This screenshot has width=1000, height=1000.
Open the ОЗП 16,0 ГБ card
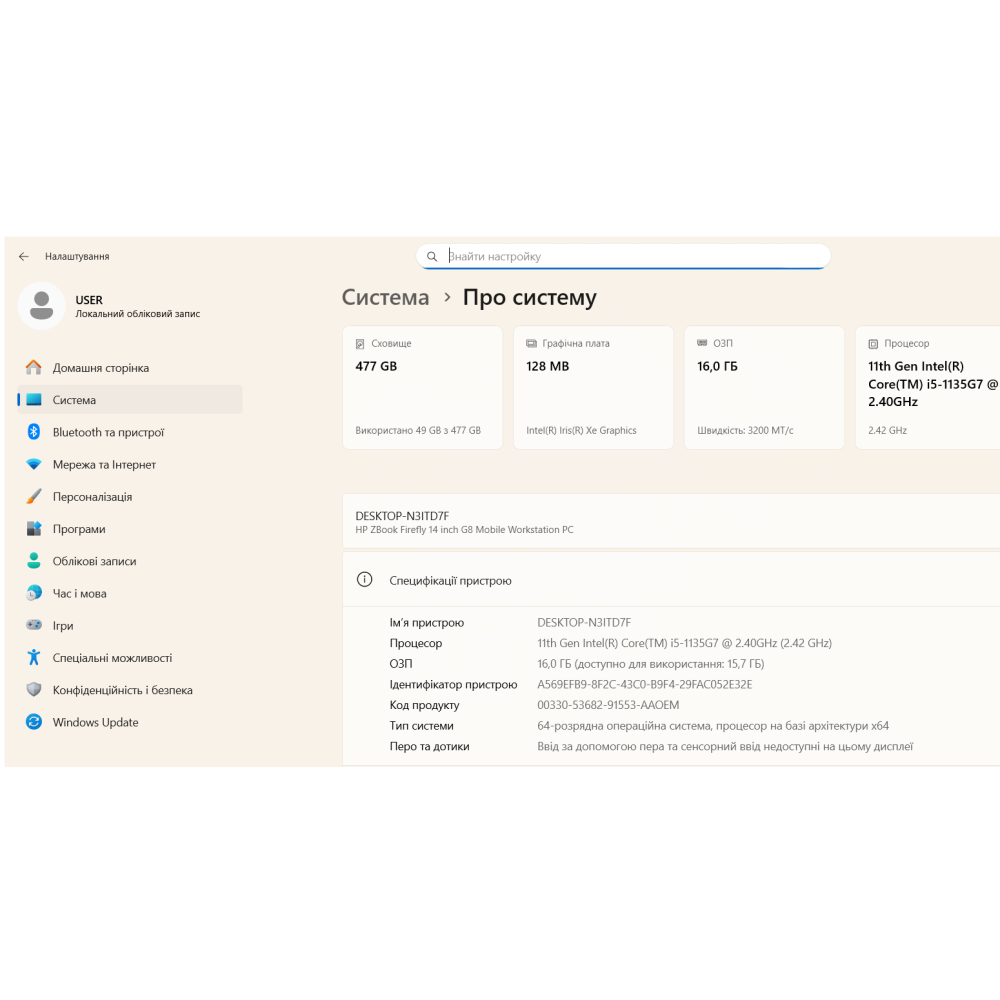[764, 387]
